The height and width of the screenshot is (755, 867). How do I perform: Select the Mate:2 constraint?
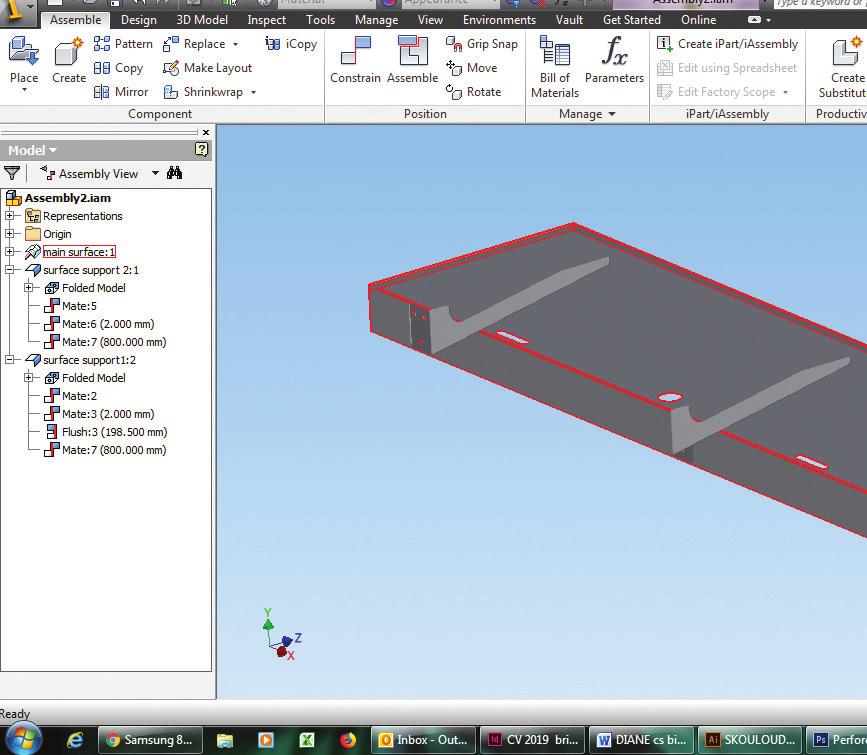pos(79,396)
